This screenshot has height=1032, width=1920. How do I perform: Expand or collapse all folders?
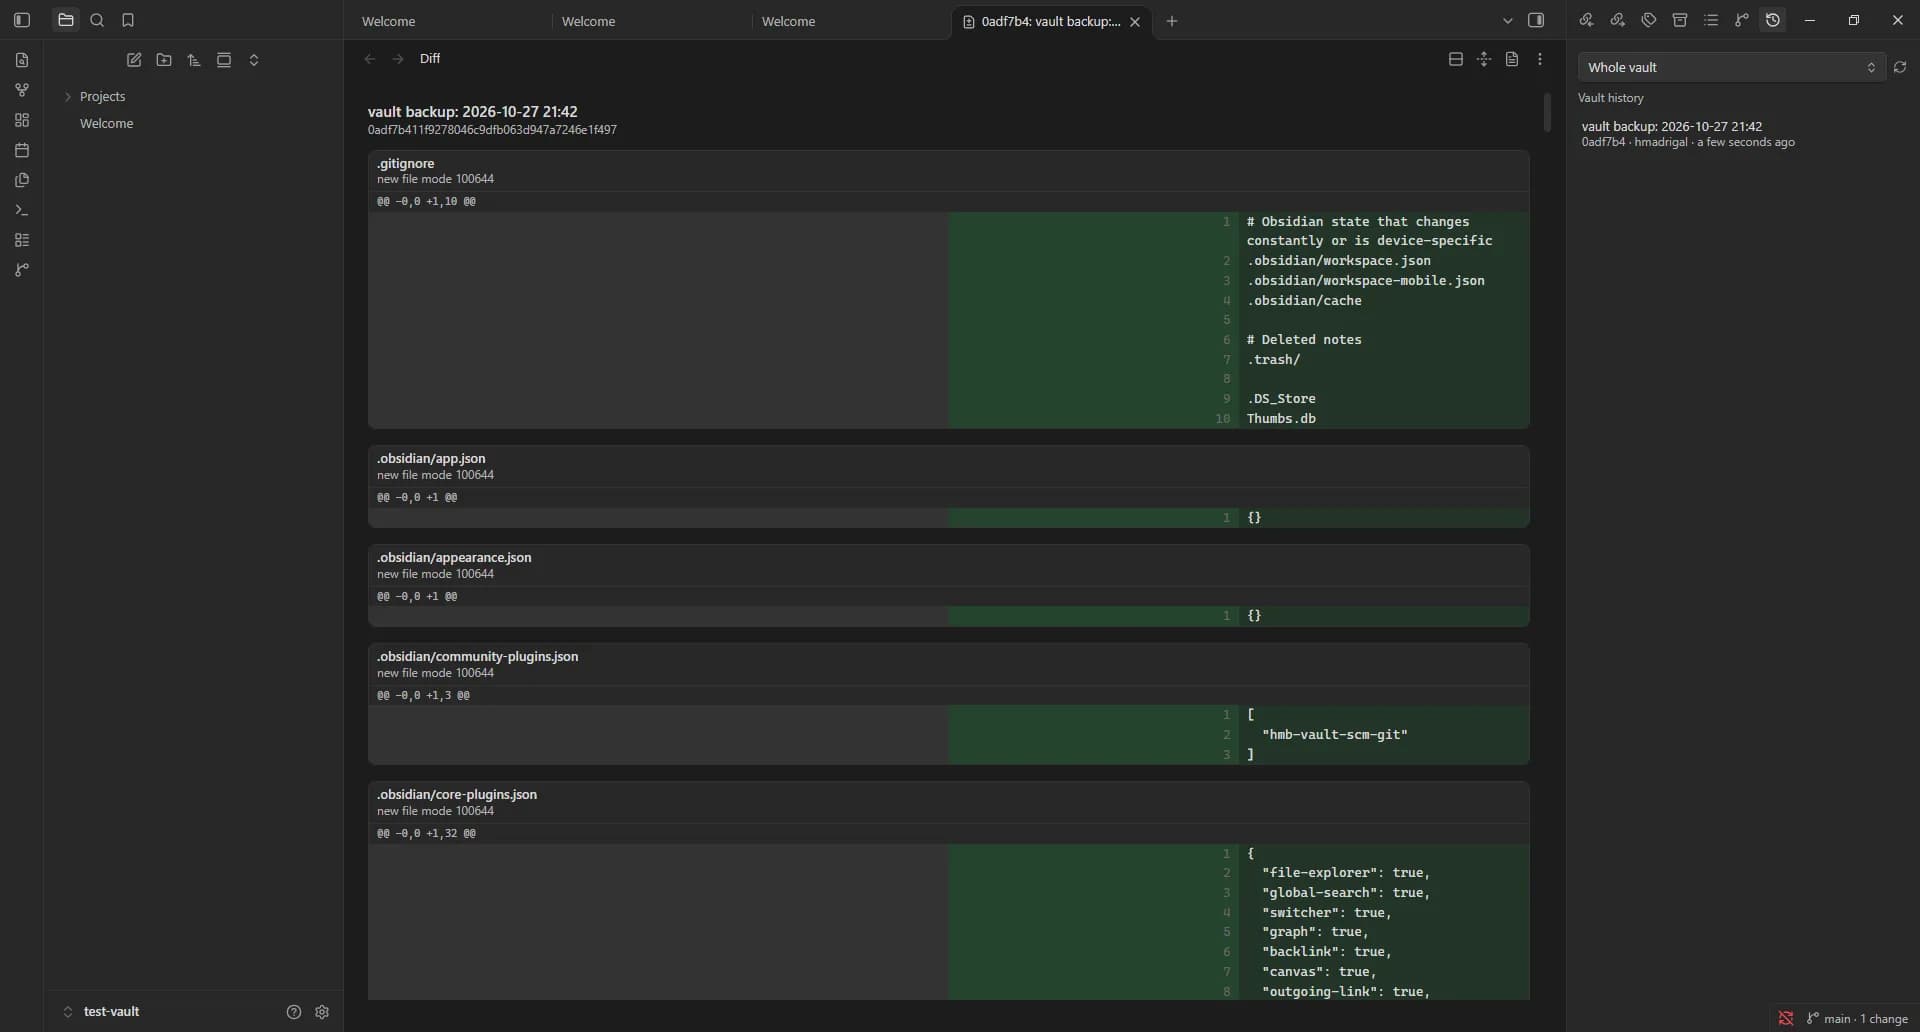pos(254,60)
